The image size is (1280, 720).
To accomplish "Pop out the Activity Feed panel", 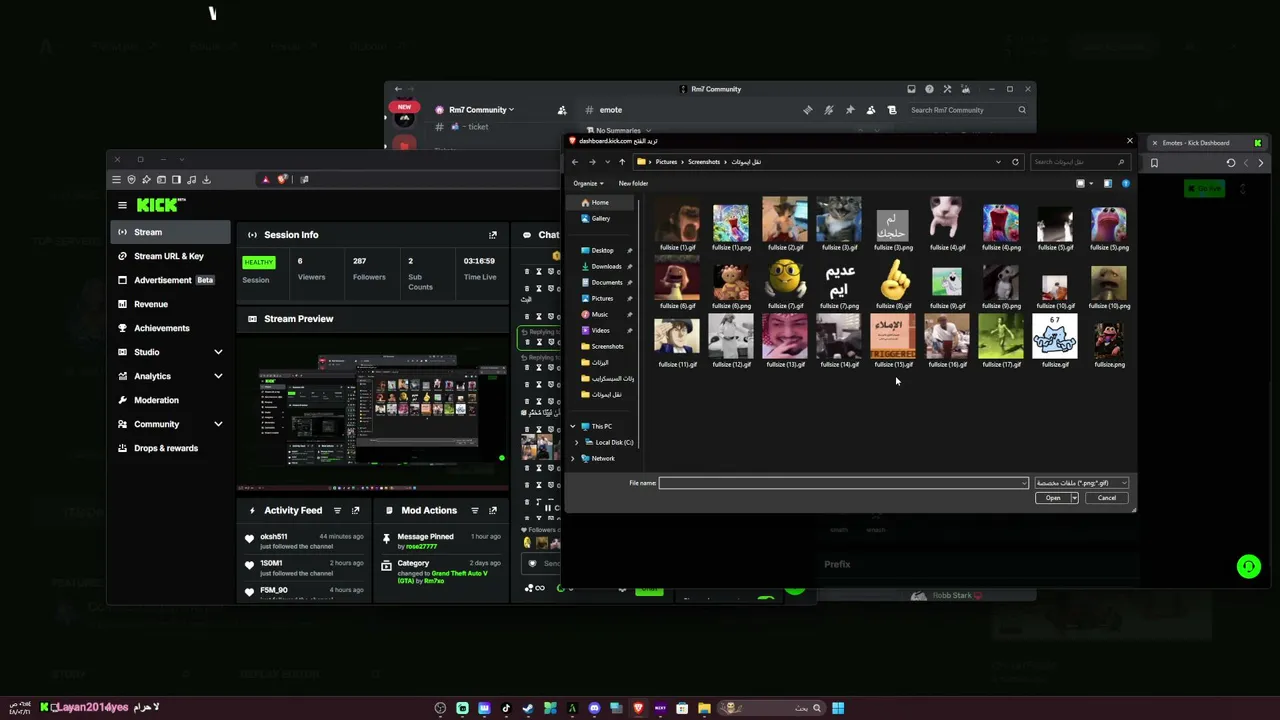I will (x=355, y=511).
